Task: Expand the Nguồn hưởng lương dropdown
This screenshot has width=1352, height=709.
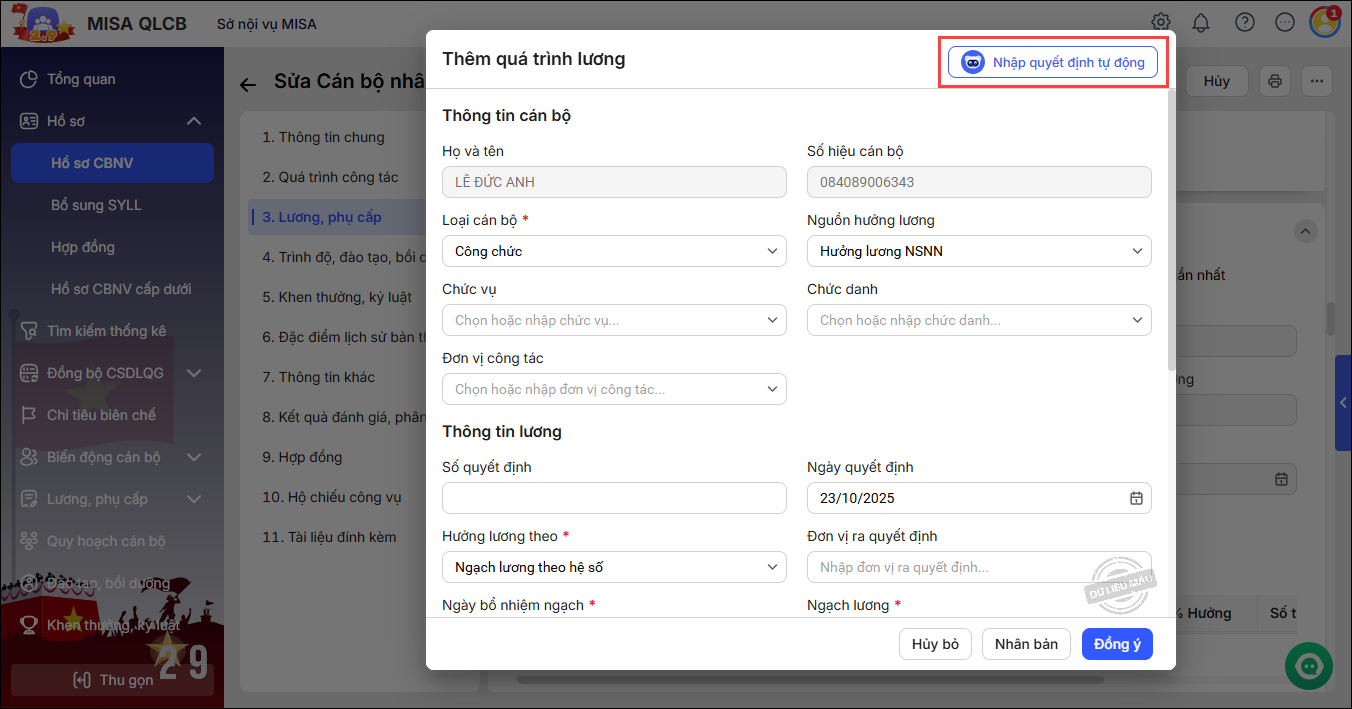Action: [x=979, y=251]
